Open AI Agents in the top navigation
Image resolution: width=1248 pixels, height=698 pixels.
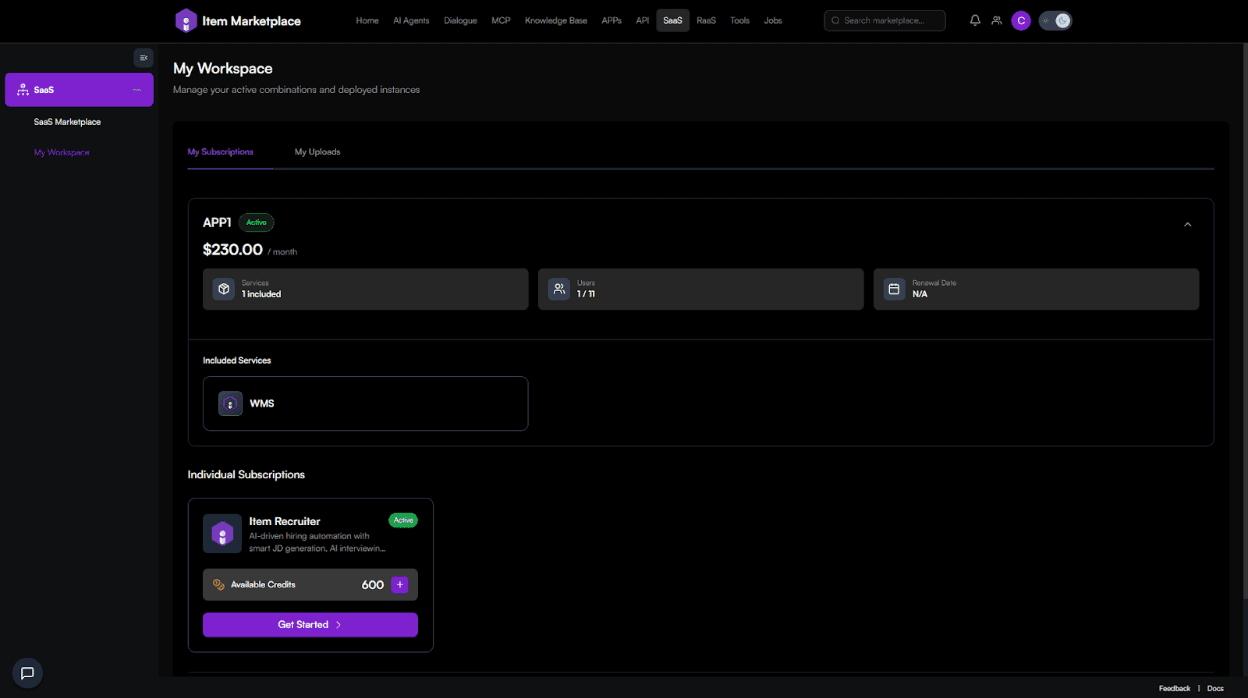411,20
